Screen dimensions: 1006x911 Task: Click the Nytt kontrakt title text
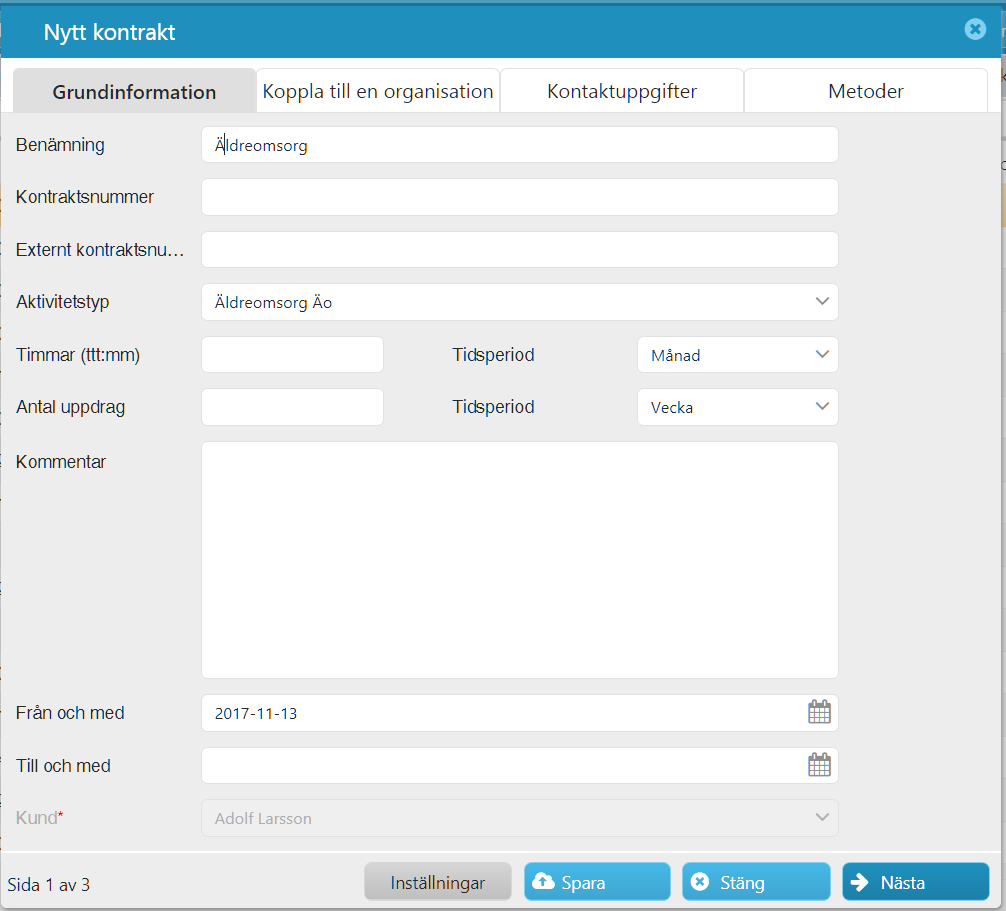109,32
